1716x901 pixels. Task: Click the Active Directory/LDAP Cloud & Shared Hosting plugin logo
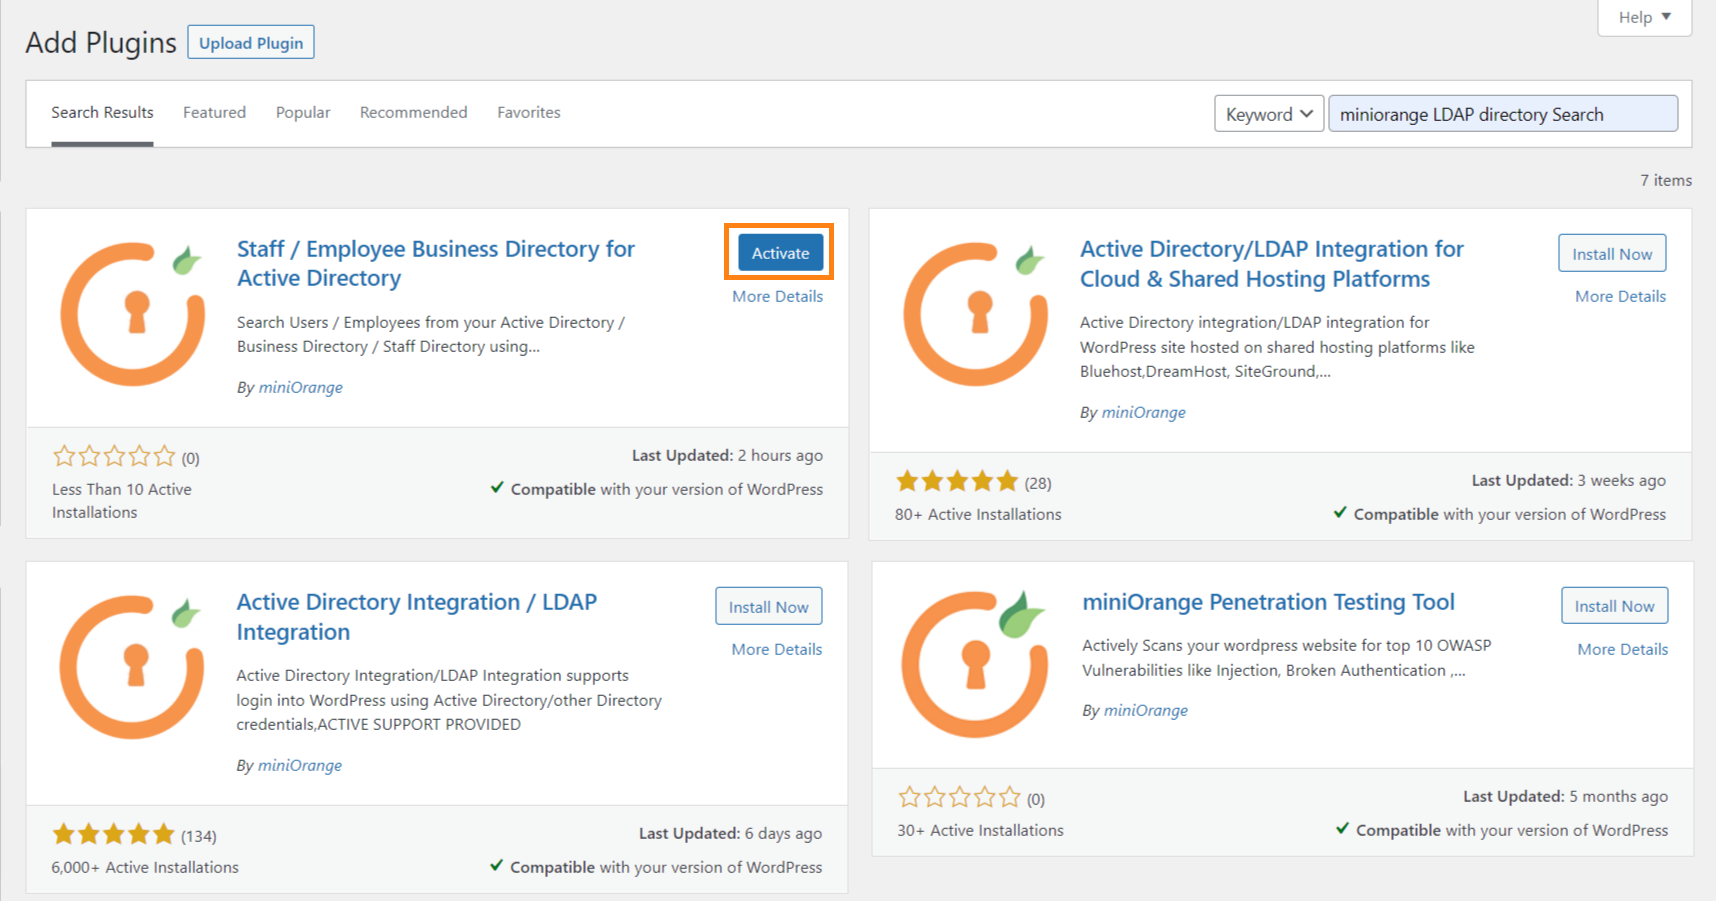(x=976, y=313)
